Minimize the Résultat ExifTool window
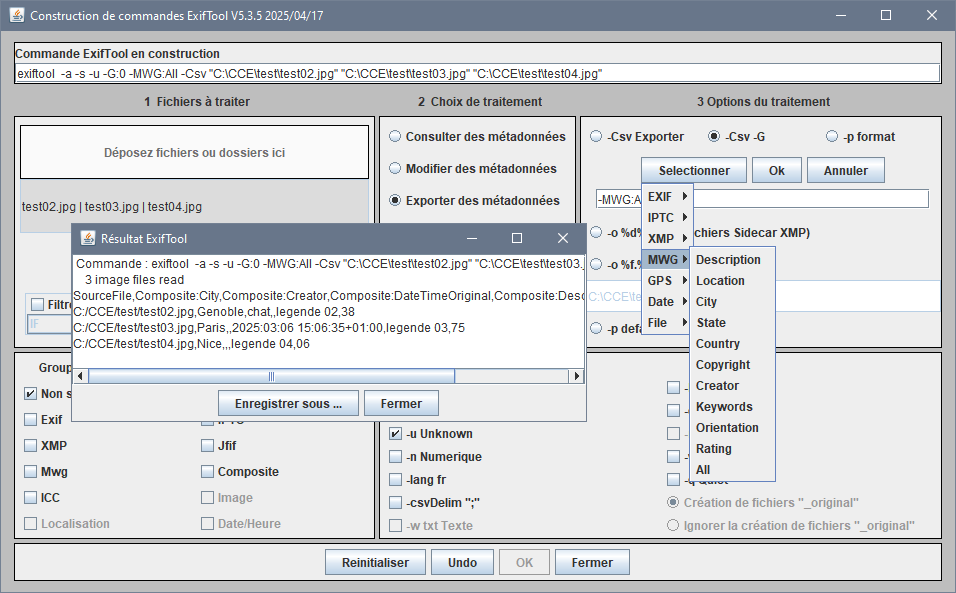Screen dimensions: 956x593 pos(471,238)
